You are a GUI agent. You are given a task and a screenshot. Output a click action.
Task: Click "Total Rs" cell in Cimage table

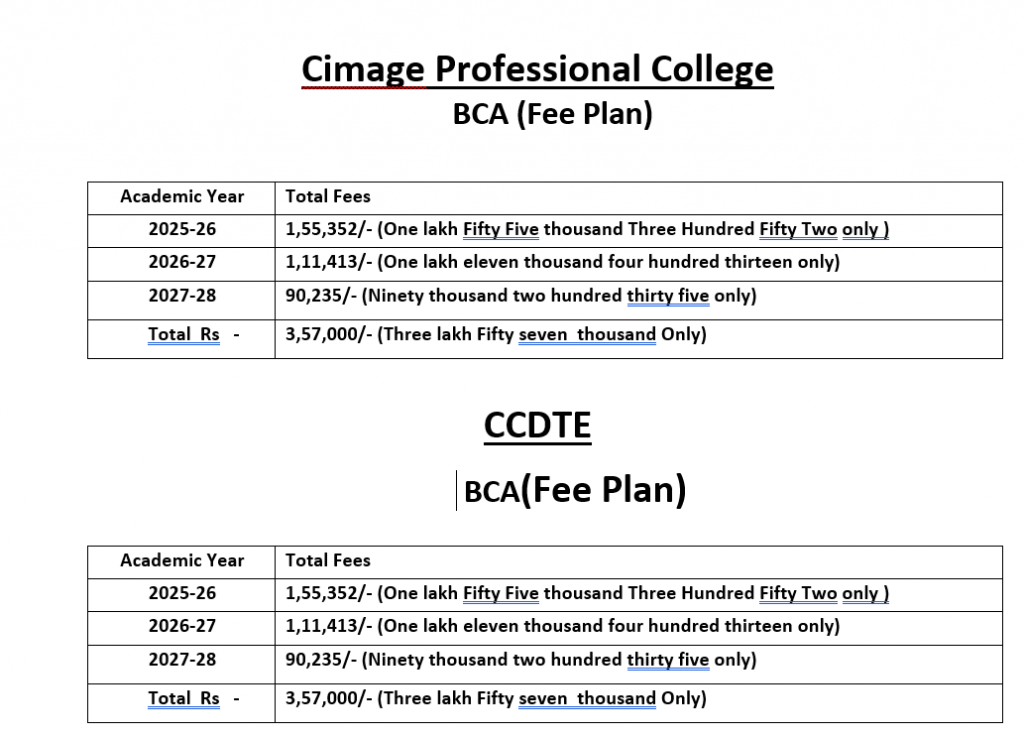pyautogui.click(x=184, y=334)
